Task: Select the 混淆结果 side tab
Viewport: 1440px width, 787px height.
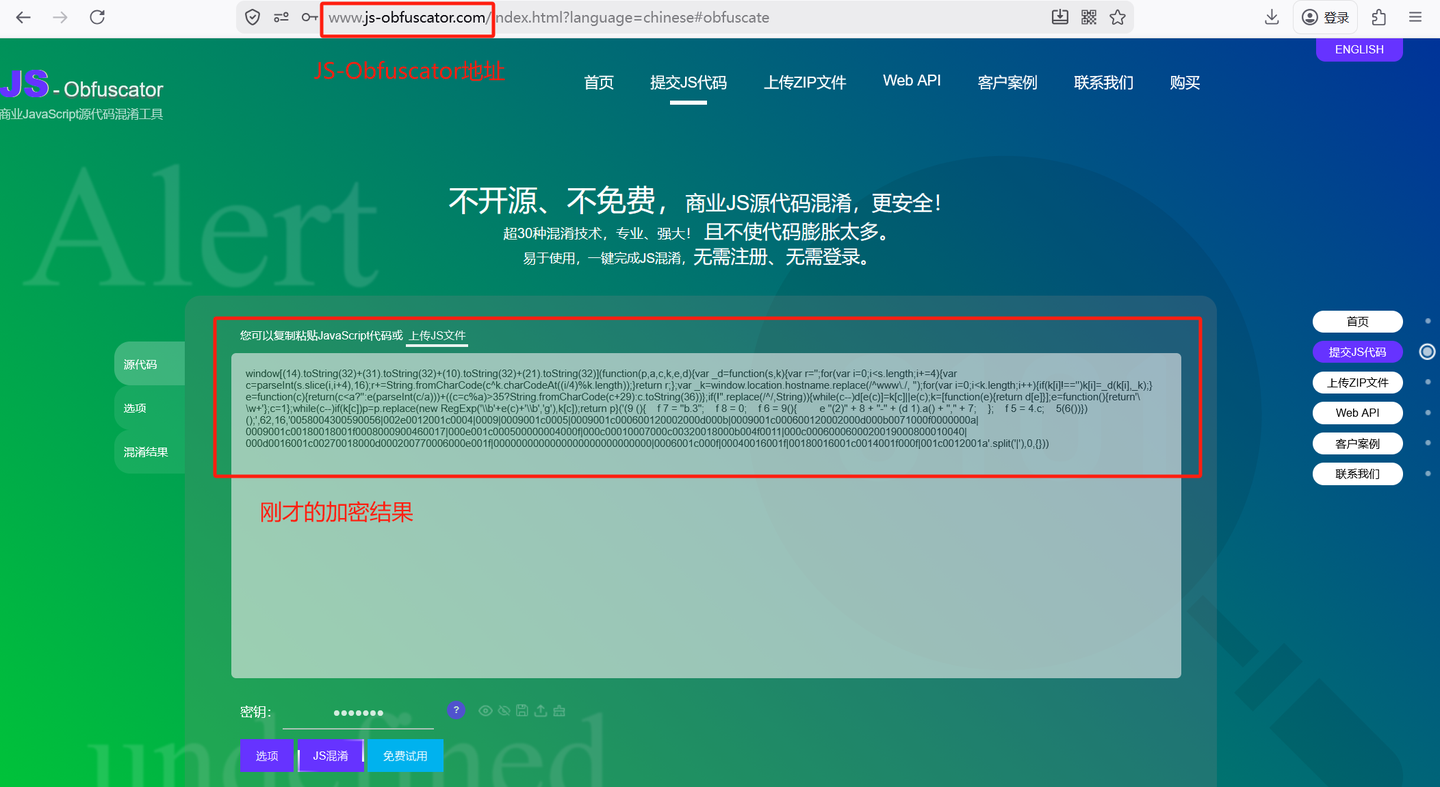Action: pyautogui.click(x=150, y=452)
